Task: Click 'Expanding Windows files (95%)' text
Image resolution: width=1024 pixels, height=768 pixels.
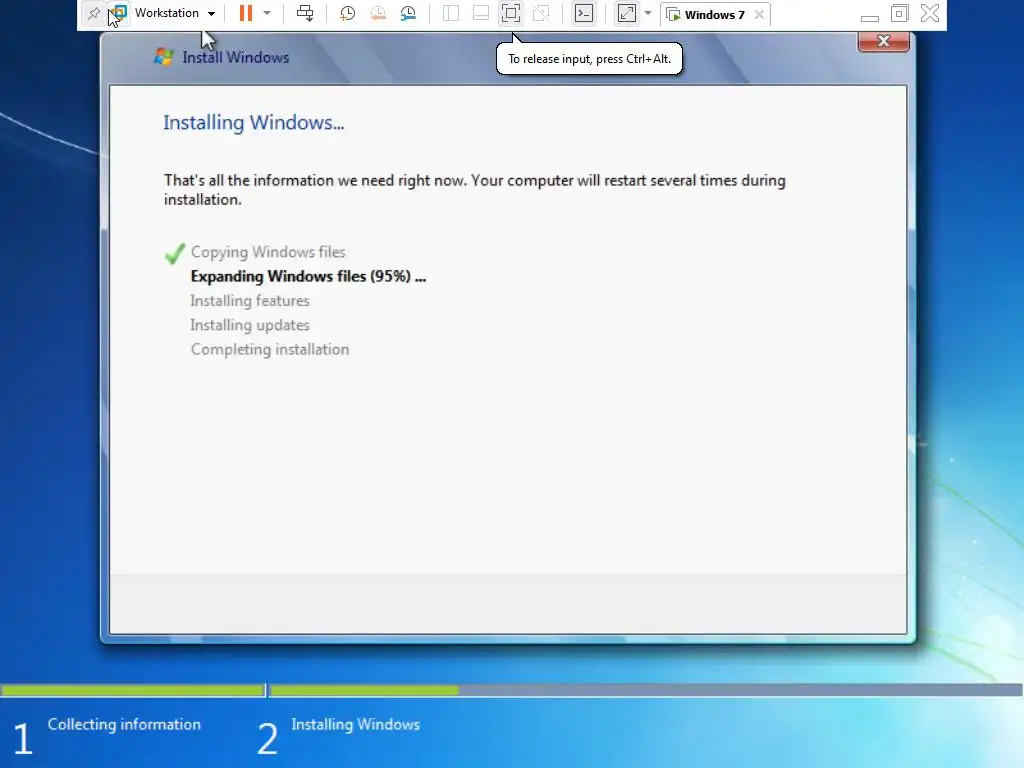Action: pyautogui.click(x=308, y=276)
